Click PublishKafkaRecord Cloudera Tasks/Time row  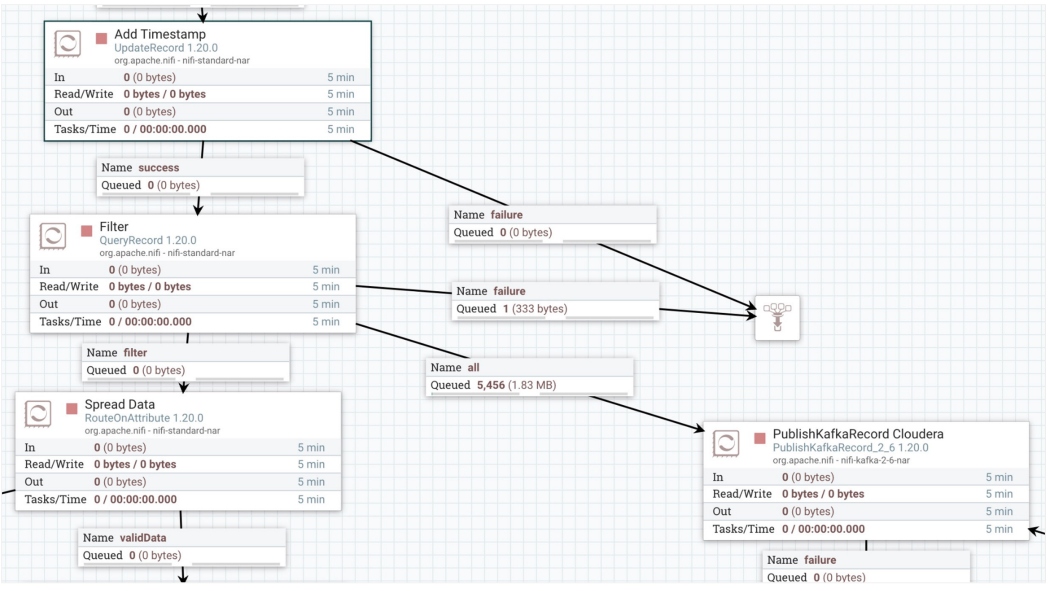click(866, 529)
